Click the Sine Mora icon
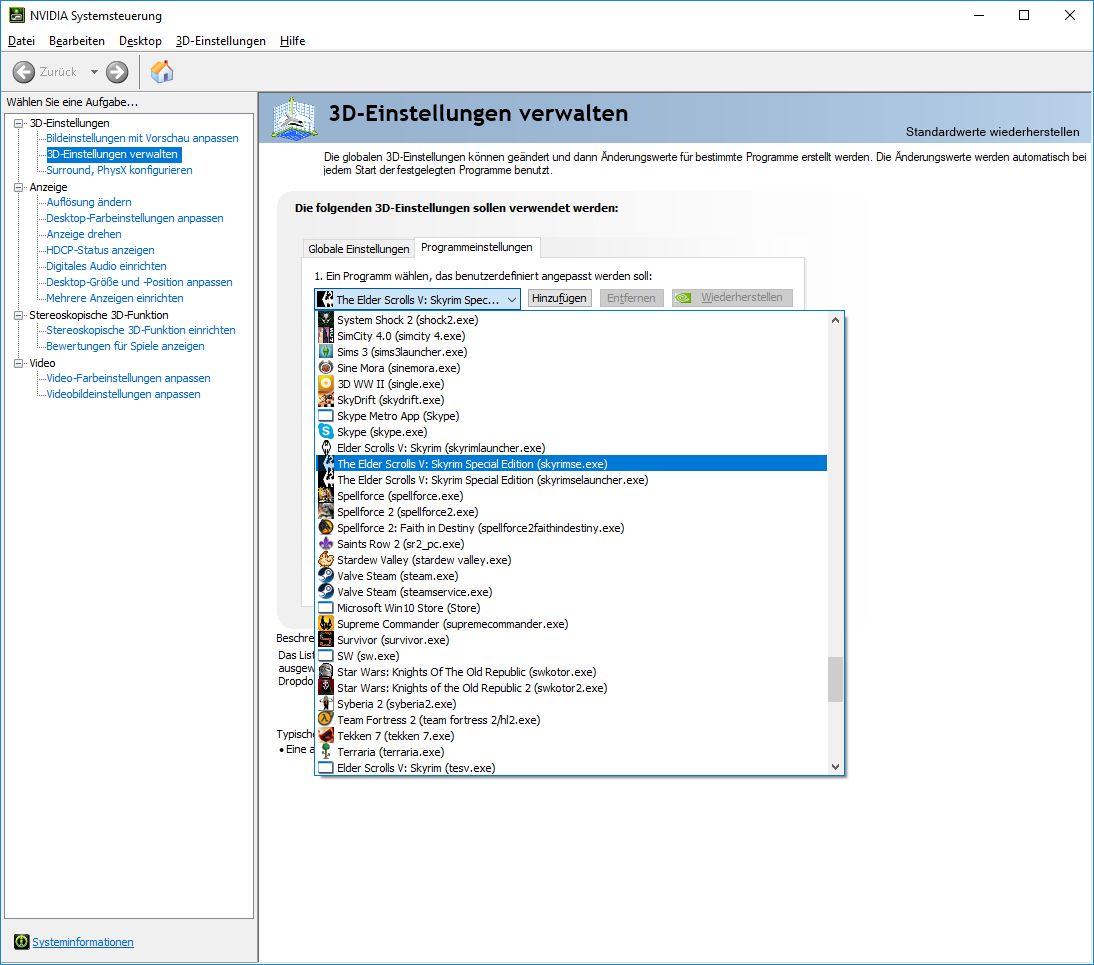 326,368
